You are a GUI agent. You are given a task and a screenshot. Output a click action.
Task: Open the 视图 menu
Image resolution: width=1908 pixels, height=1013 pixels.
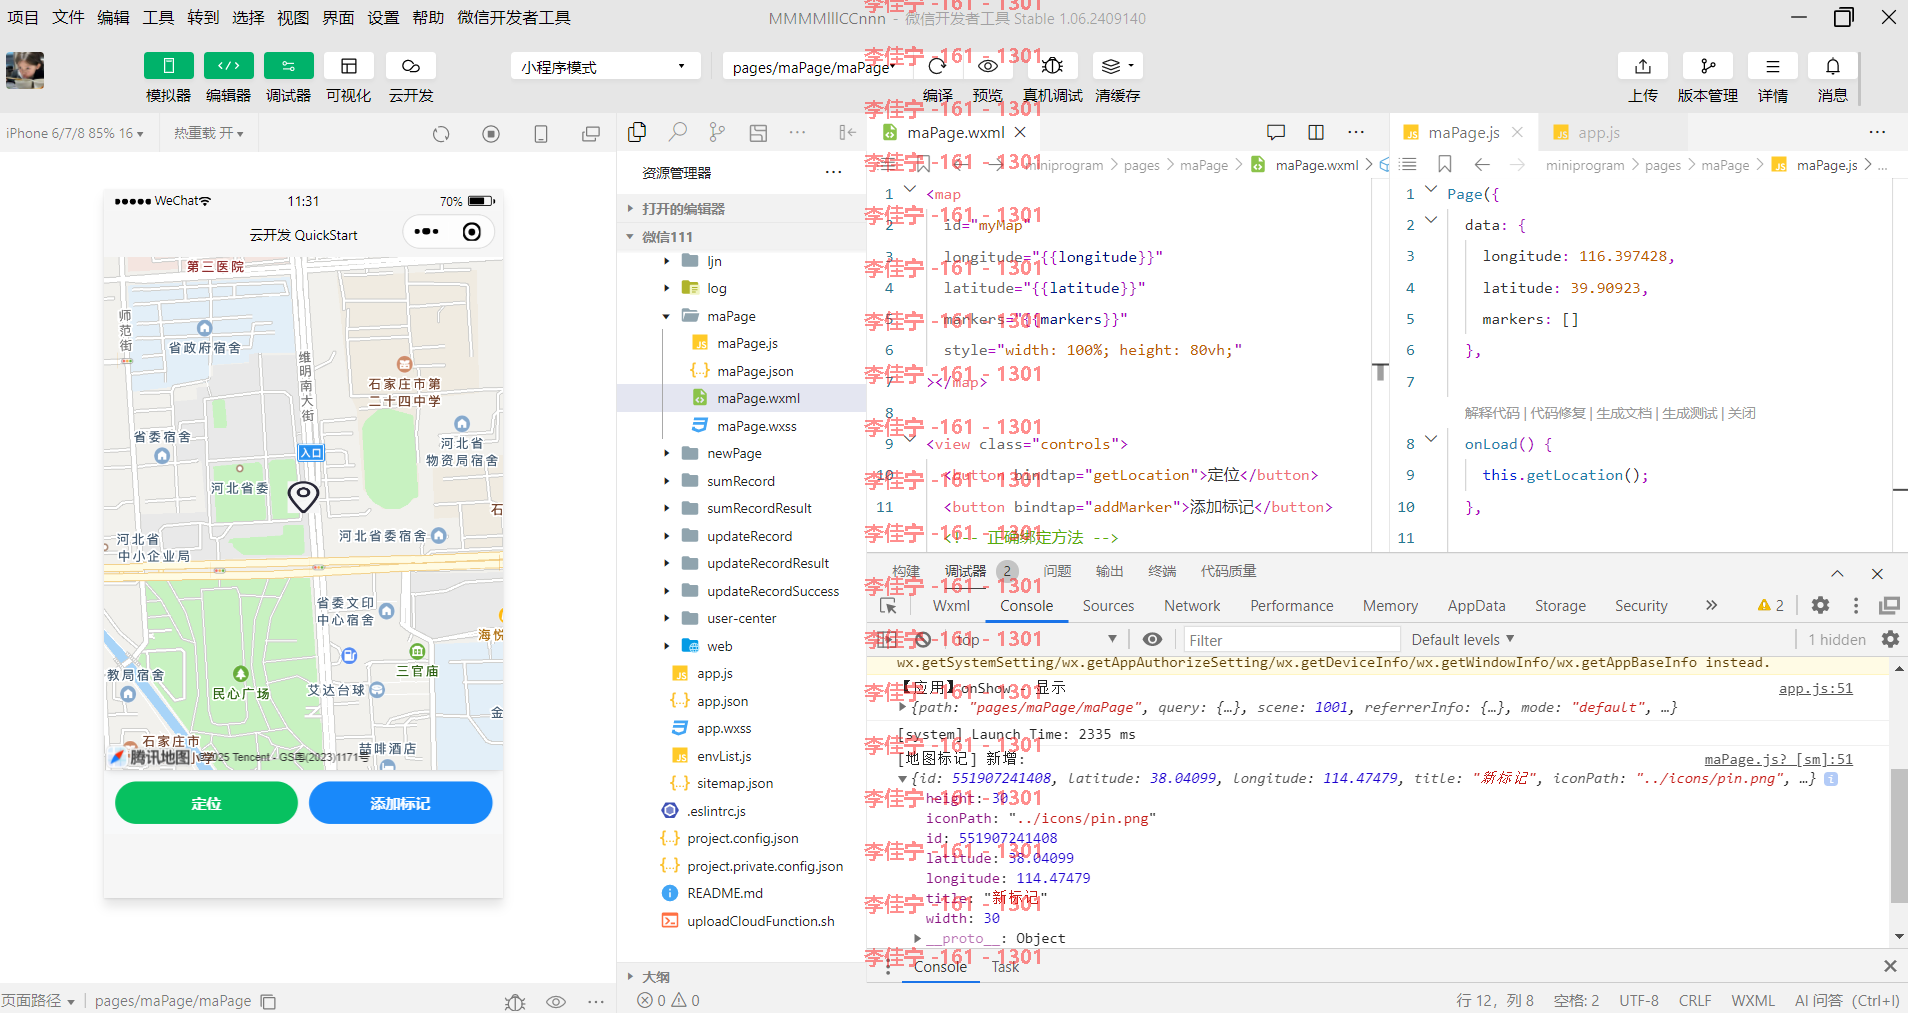click(x=293, y=18)
